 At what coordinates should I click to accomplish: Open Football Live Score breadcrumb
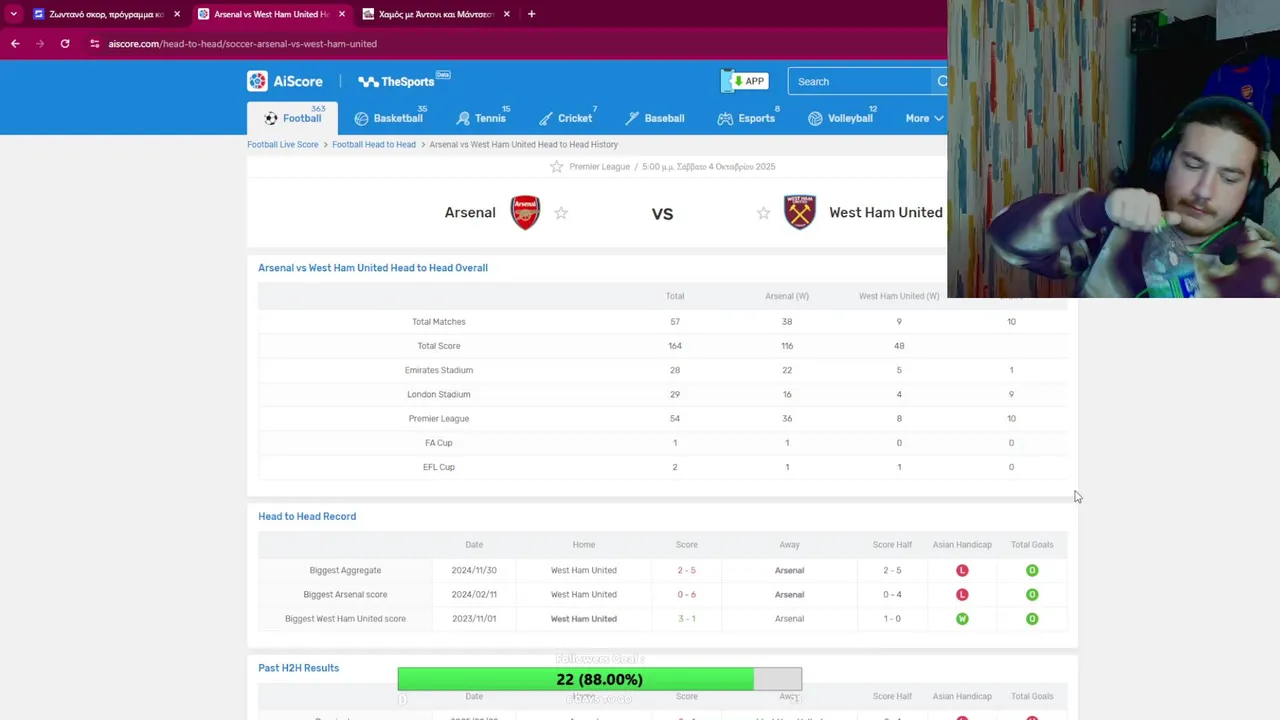point(283,144)
